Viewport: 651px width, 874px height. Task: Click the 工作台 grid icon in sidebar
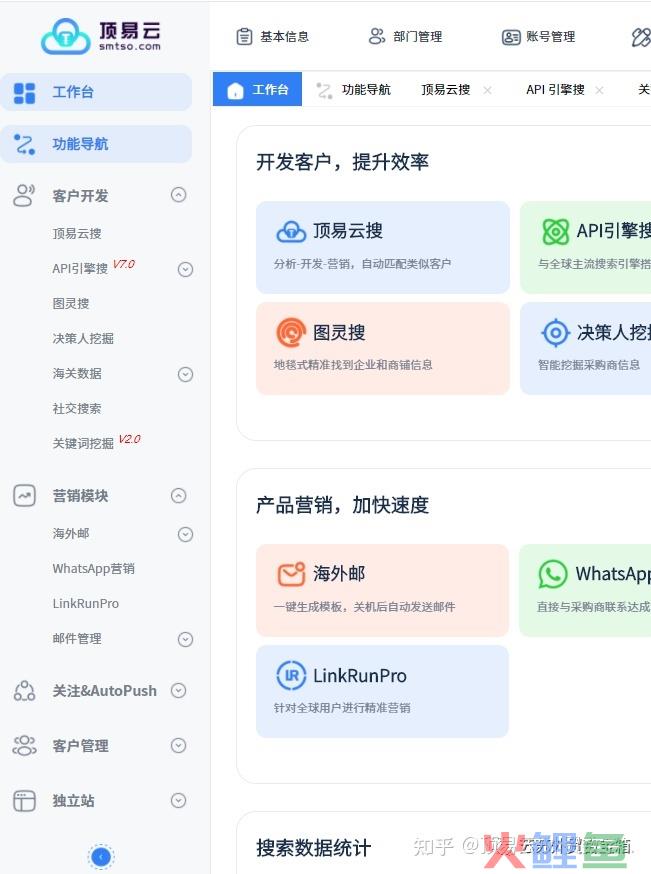[x=25, y=93]
